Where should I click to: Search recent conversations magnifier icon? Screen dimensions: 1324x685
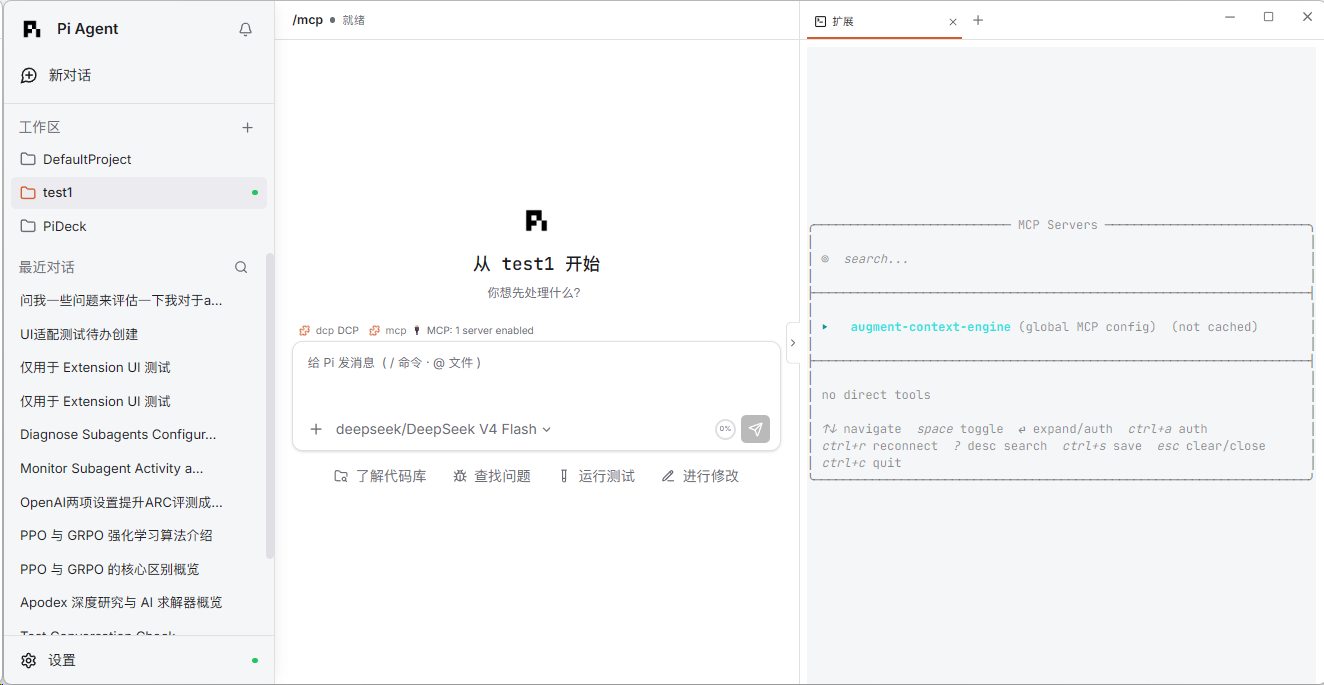(x=241, y=267)
